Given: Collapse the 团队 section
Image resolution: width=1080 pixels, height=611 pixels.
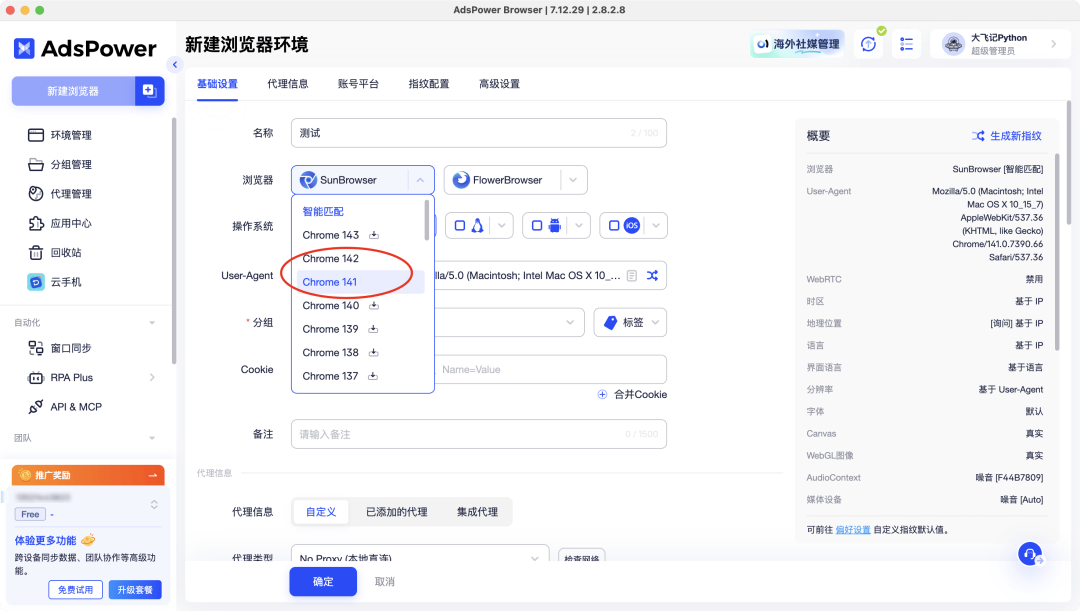Looking at the screenshot, I should tap(152, 438).
